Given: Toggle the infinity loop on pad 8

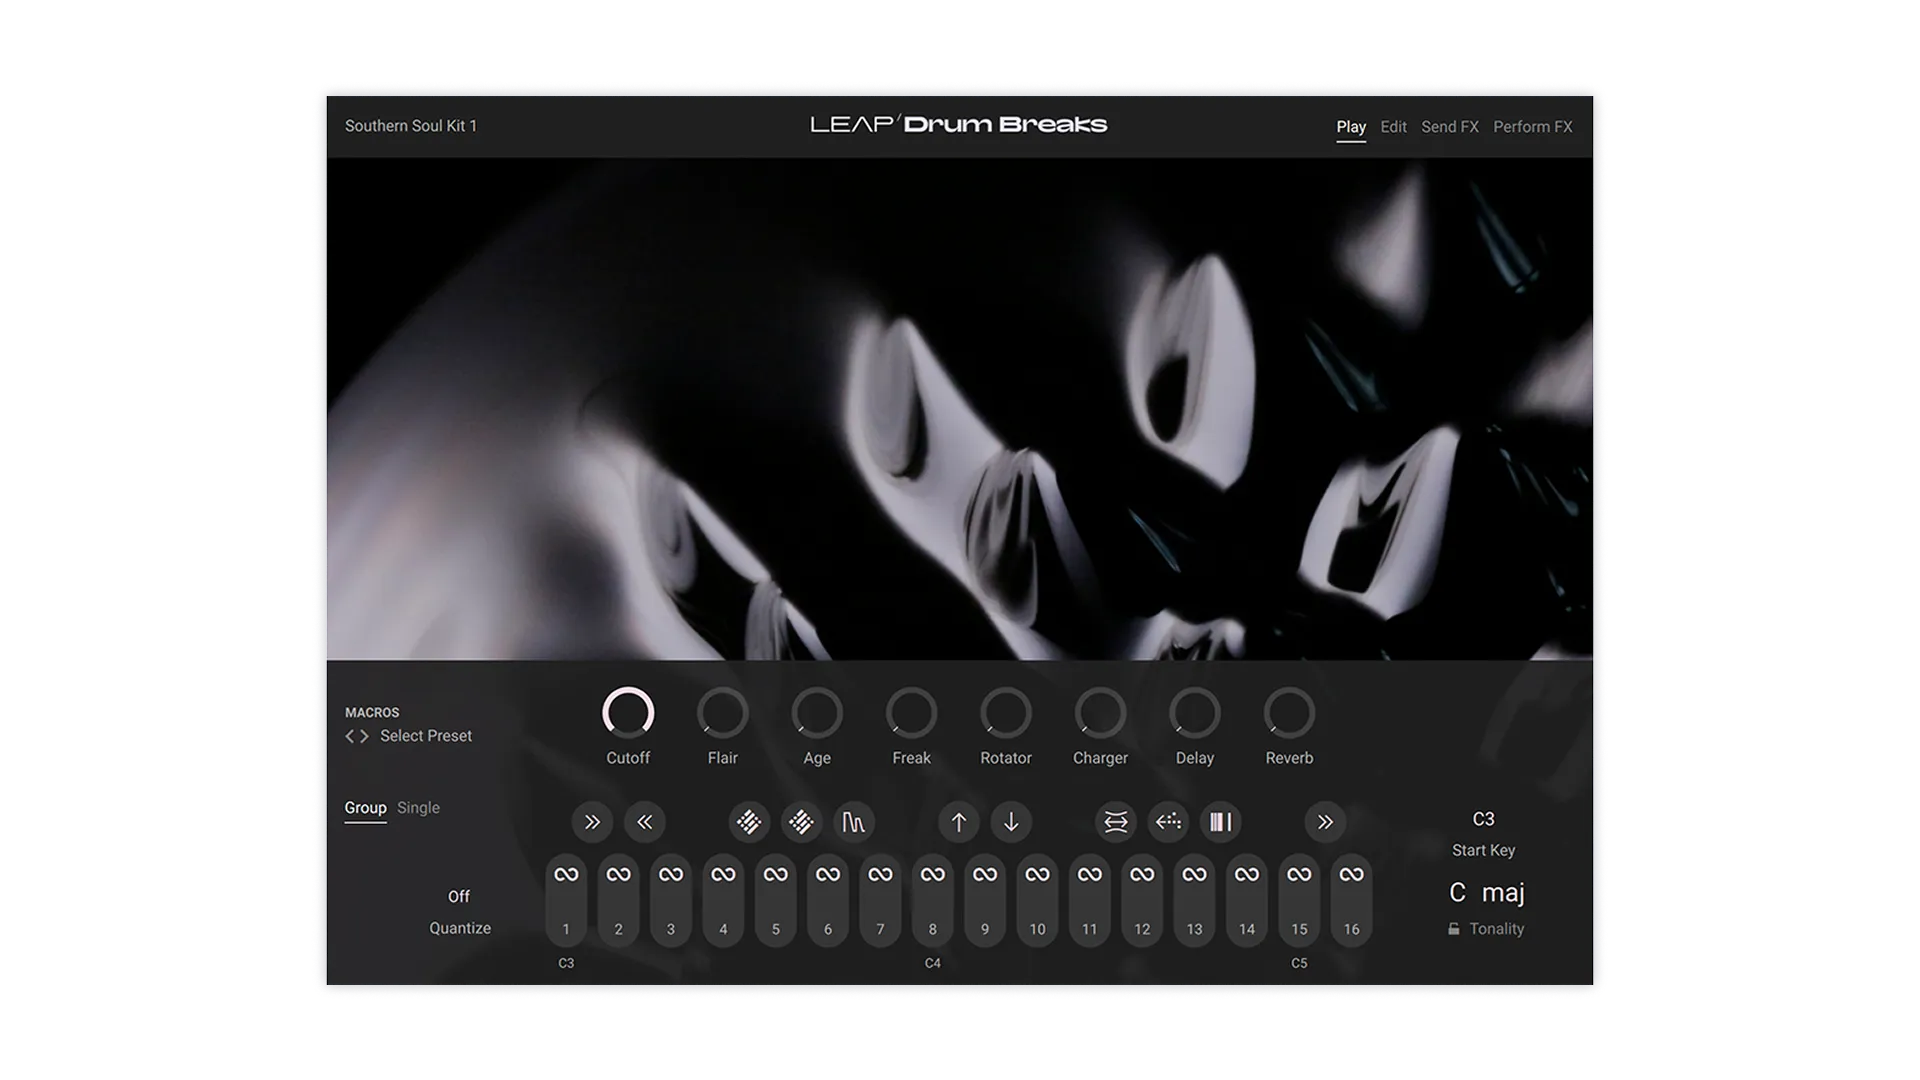Looking at the screenshot, I should (x=932, y=875).
